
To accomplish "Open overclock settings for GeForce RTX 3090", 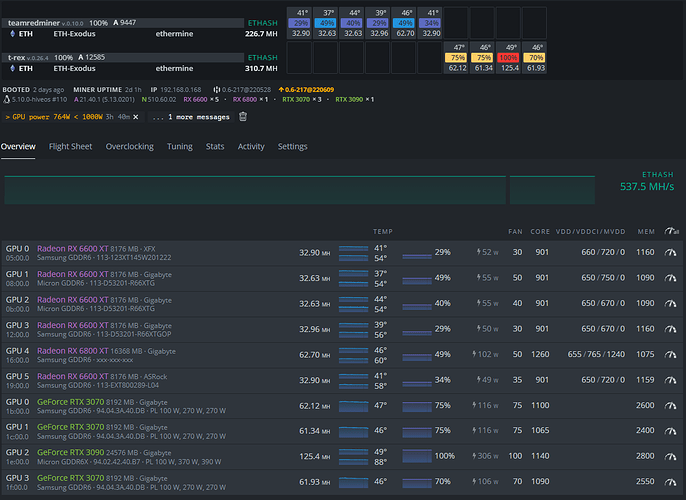I will pos(670,456).
